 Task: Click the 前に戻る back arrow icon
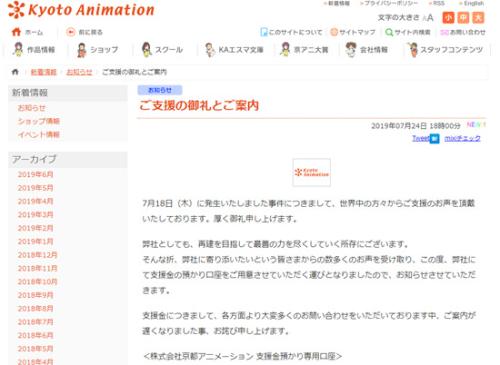coord(70,32)
